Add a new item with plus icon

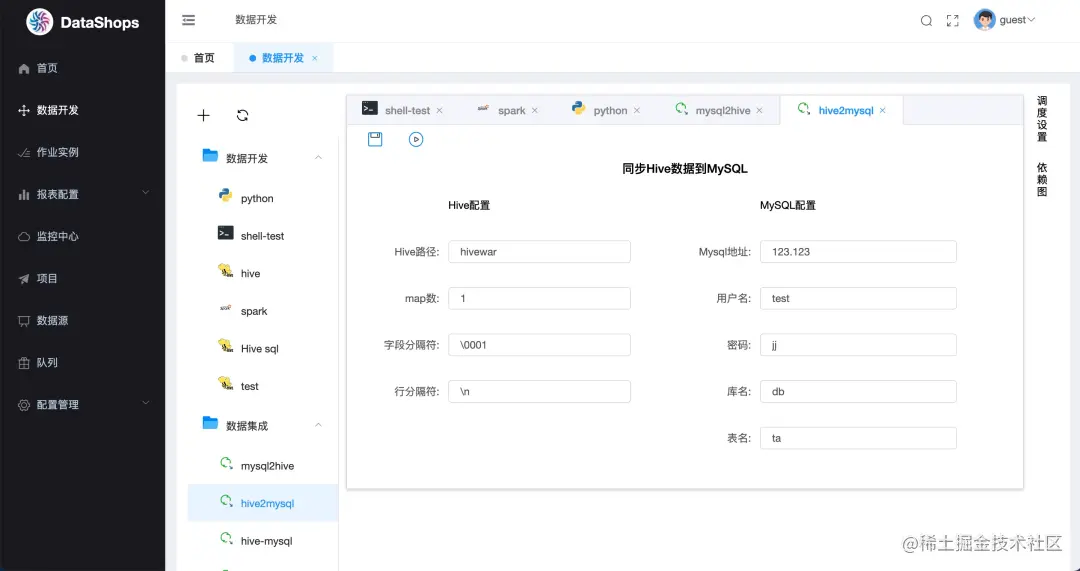tap(203, 116)
